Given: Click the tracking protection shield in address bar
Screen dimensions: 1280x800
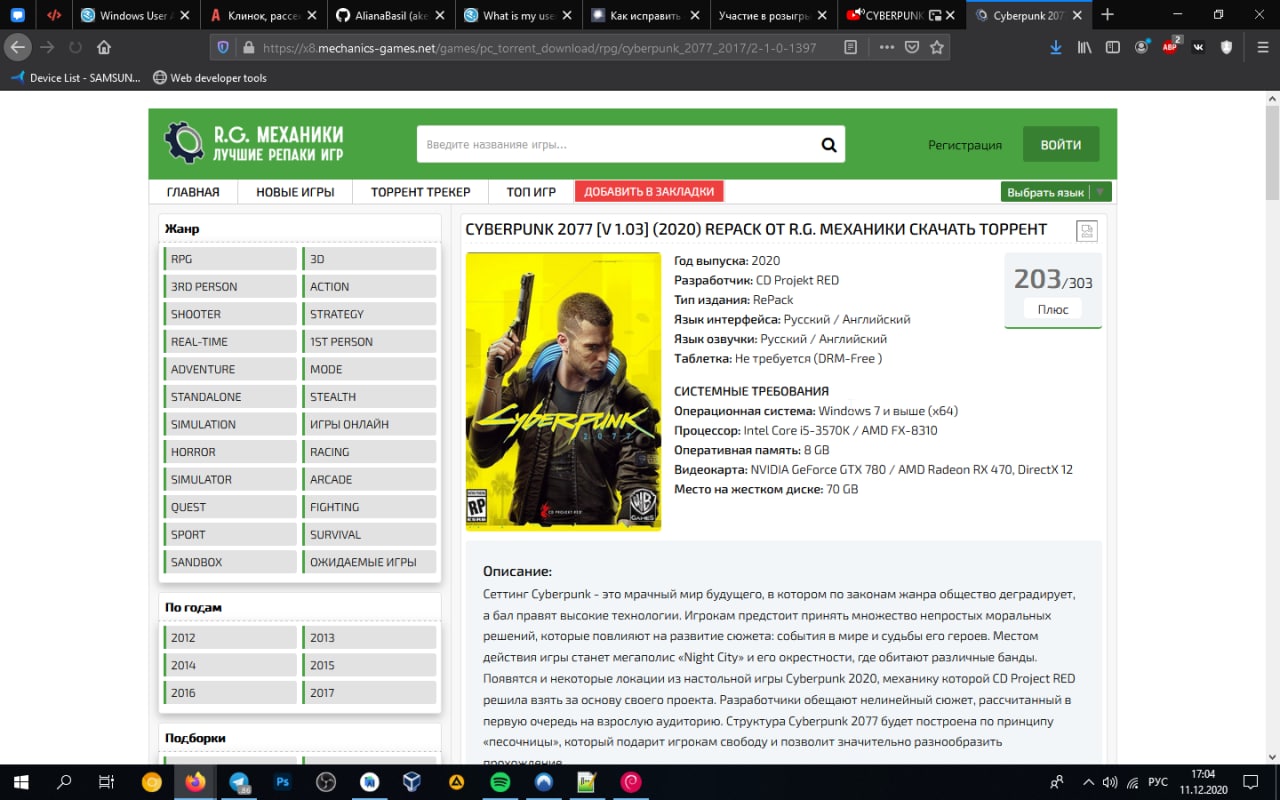Looking at the screenshot, I should click(223, 47).
